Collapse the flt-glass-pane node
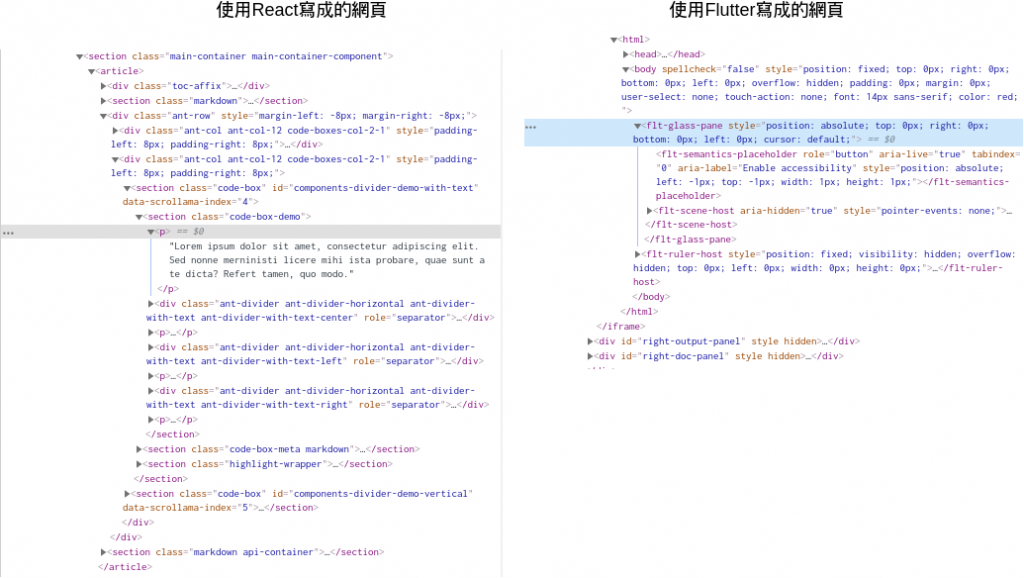 point(637,126)
